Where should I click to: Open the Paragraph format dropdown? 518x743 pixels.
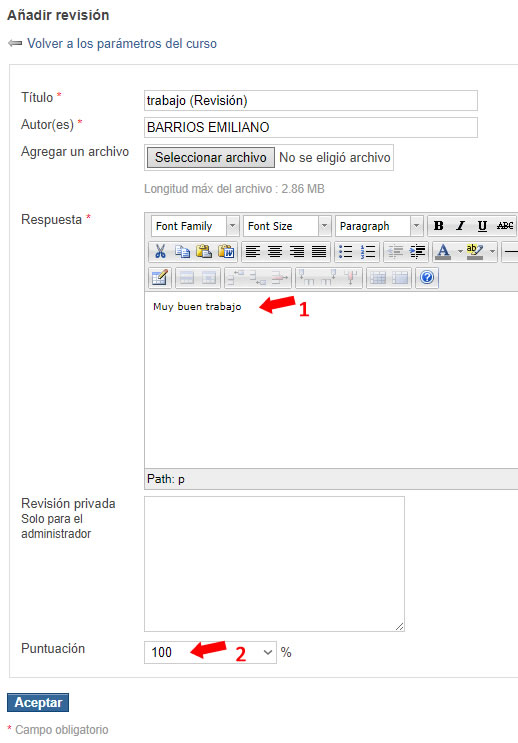(379, 226)
